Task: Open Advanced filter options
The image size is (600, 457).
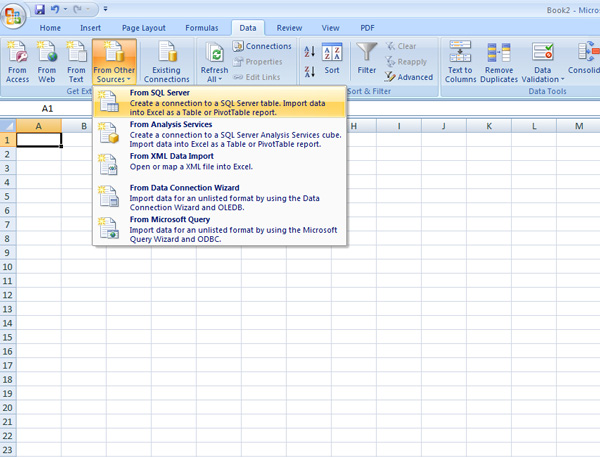Action: coord(409,77)
